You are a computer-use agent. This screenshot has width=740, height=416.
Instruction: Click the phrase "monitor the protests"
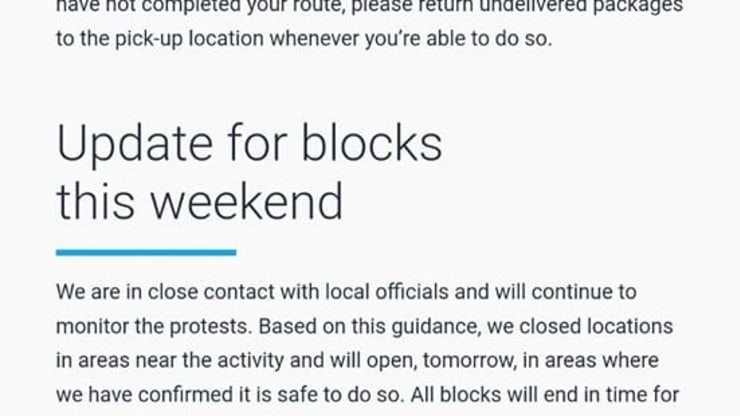[x=154, y=327]
